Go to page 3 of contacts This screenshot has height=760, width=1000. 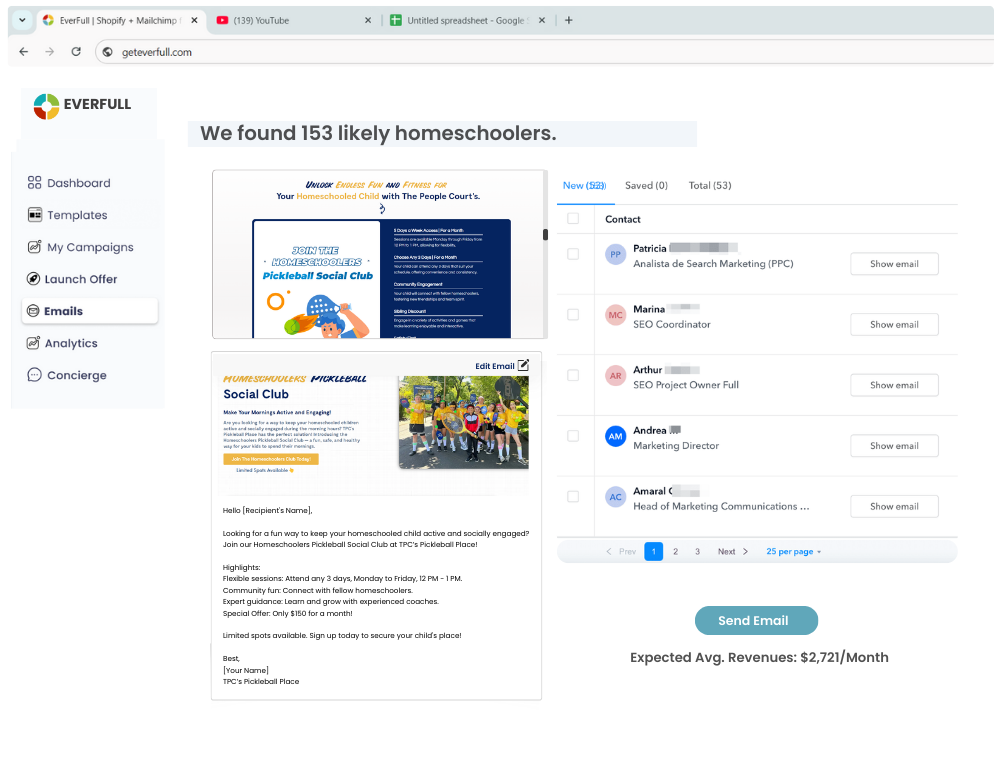[x=697, y=552]
